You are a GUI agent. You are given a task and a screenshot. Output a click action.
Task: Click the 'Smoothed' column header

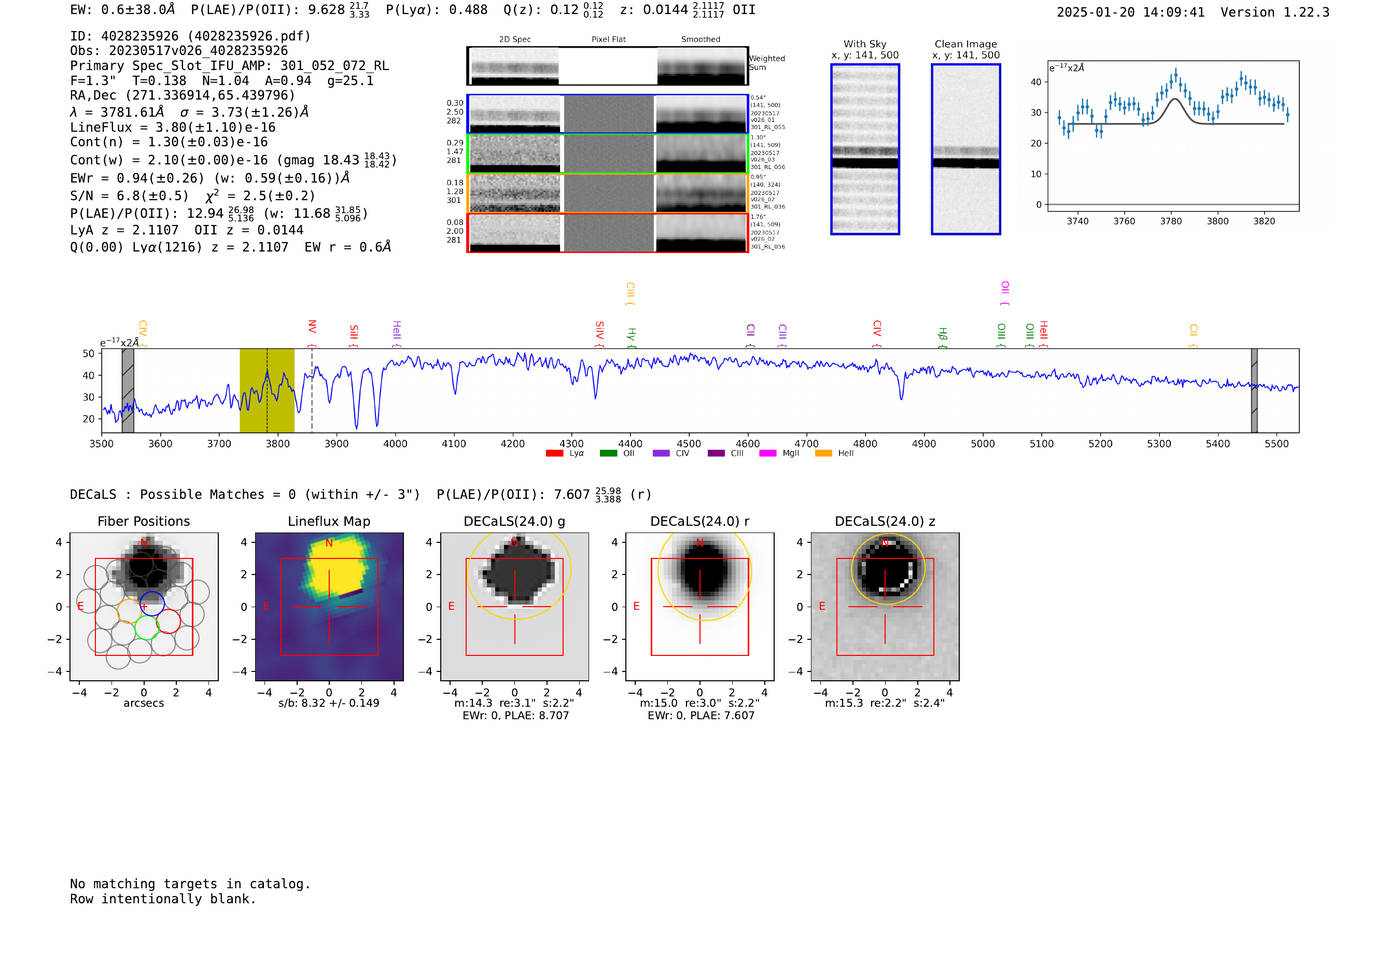pyautogui.click(x=701, y=40)
